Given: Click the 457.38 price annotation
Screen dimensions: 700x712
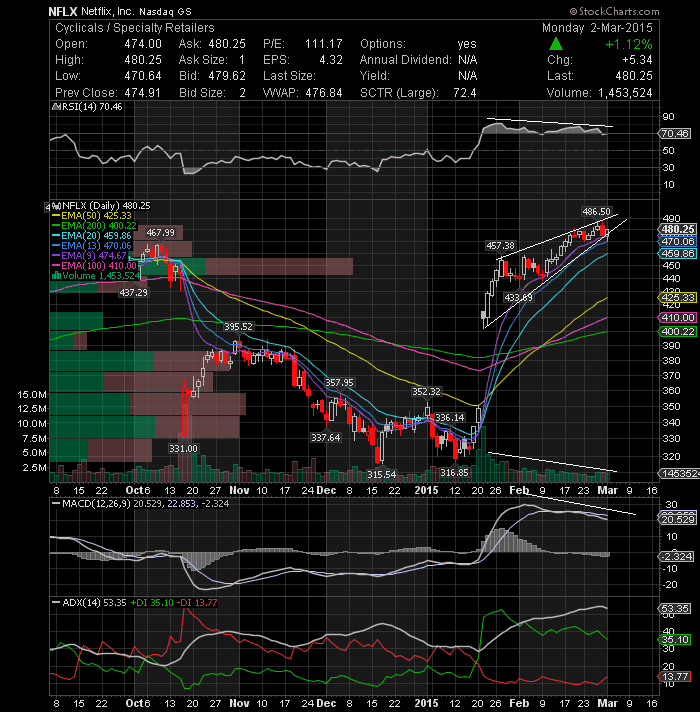Looking at the screenshot, I should [x=500, y=246].
